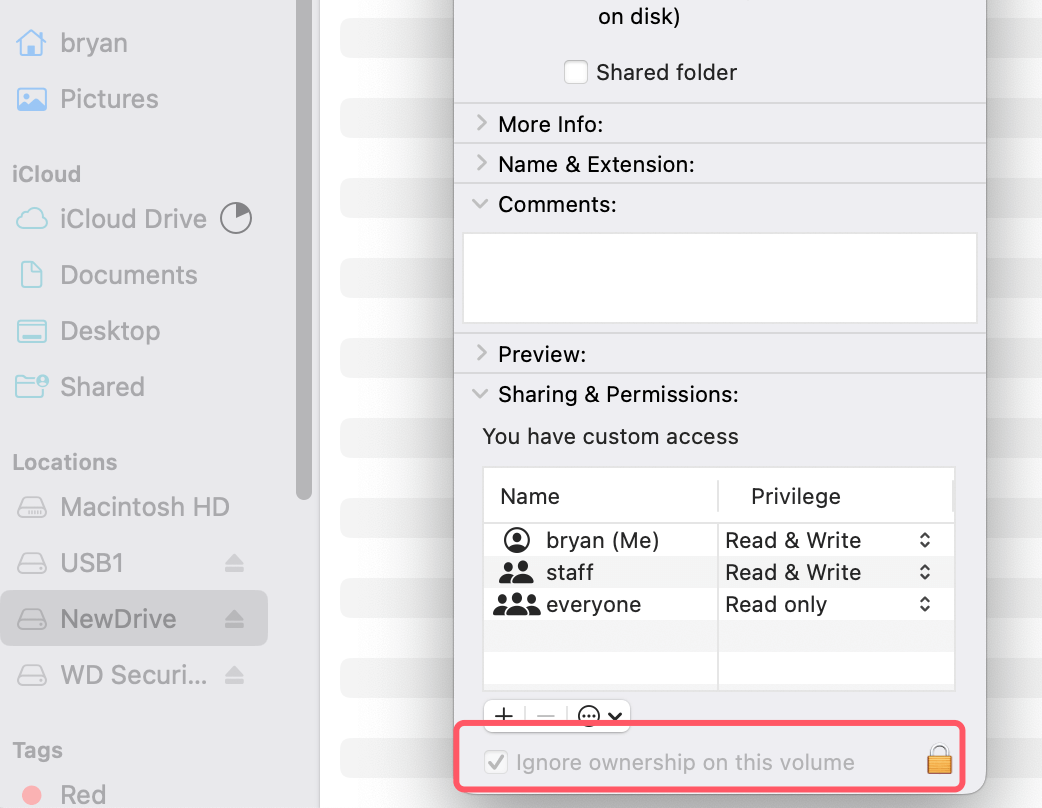The width and height of the screenshot is (1042, 808).
Task: Uncheck Ignore ownership on this volume
Action: click(496, 761)
